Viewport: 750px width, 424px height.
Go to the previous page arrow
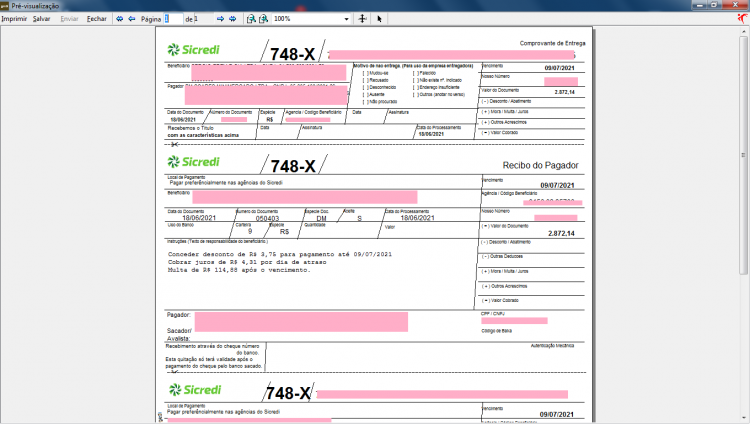[x=132, y=19]
